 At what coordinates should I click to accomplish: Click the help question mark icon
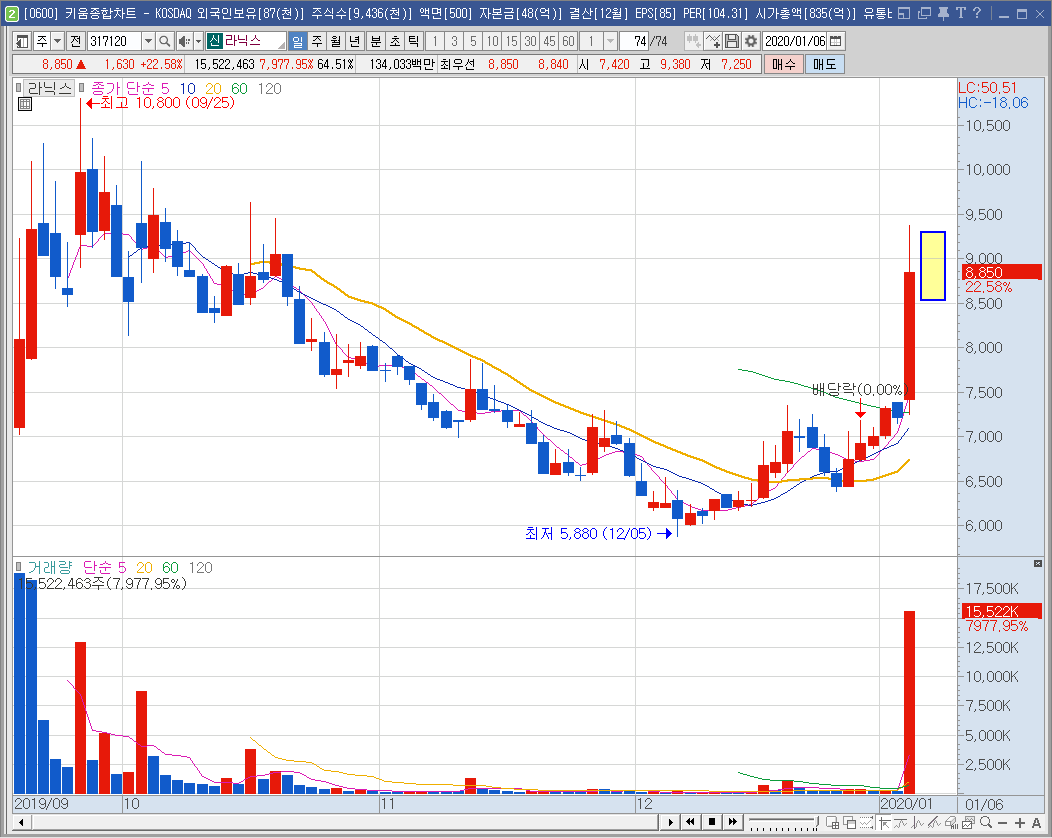coord(977,13)
